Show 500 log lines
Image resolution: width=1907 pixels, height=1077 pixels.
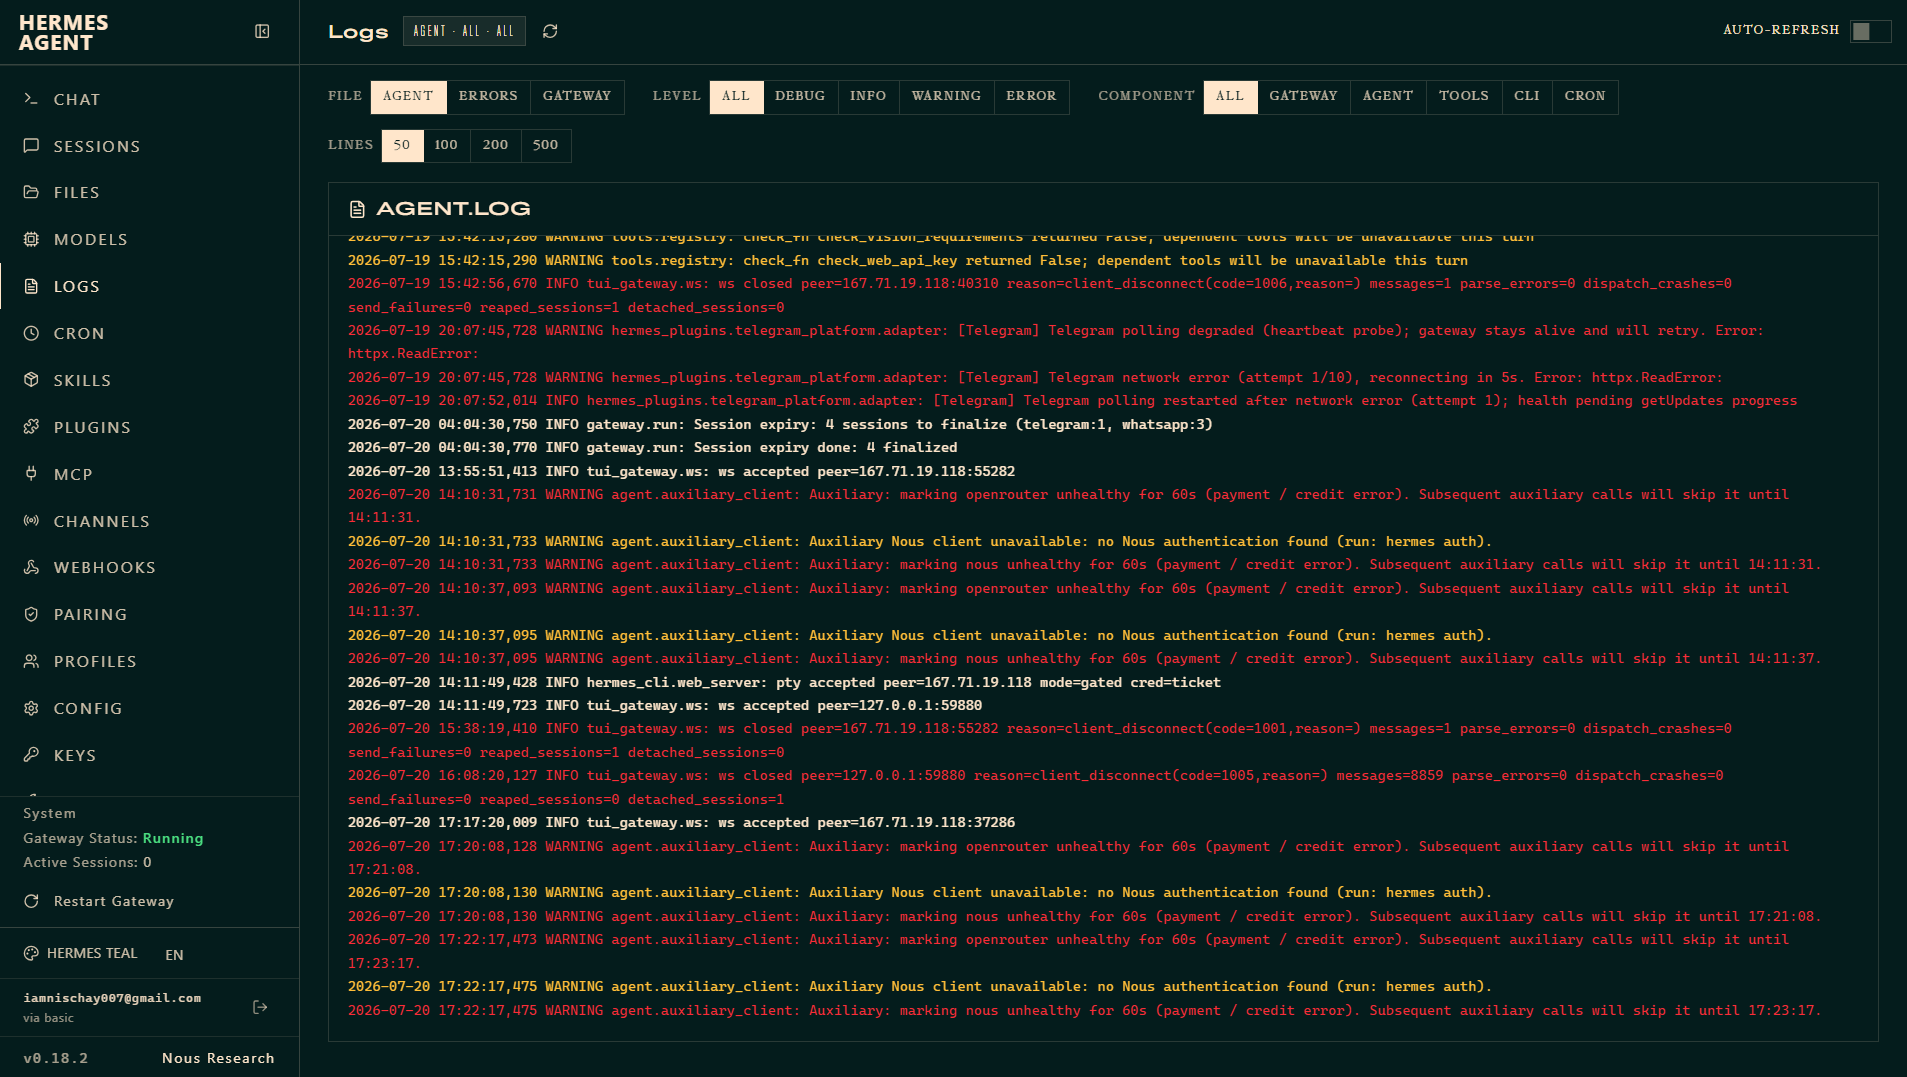pyautogui.click(x=545, y=146)
